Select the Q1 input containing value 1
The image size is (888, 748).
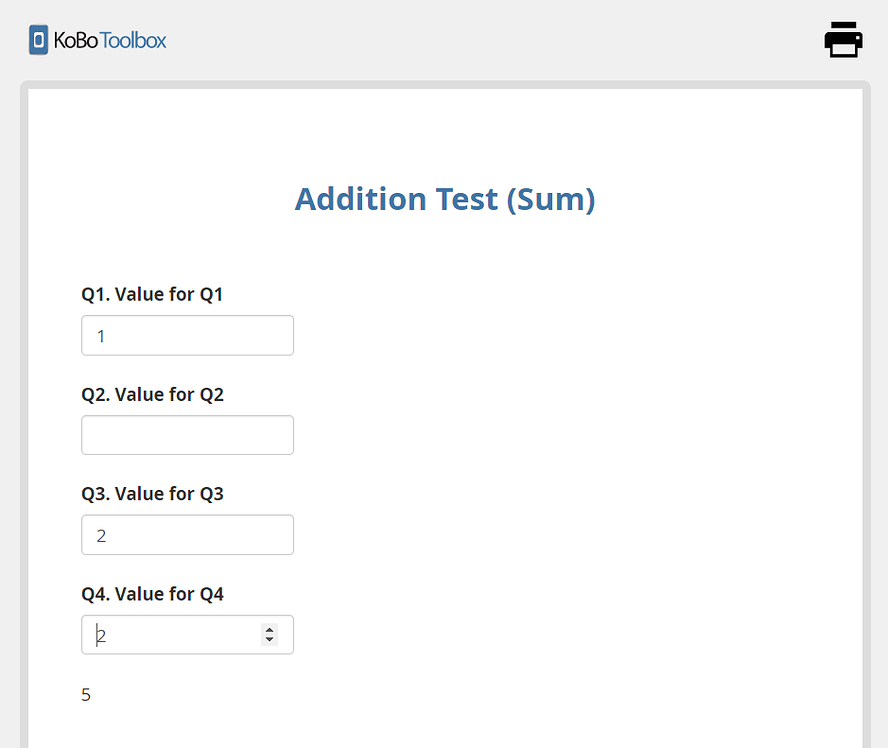pyautogui.click(x=187, y=335)
